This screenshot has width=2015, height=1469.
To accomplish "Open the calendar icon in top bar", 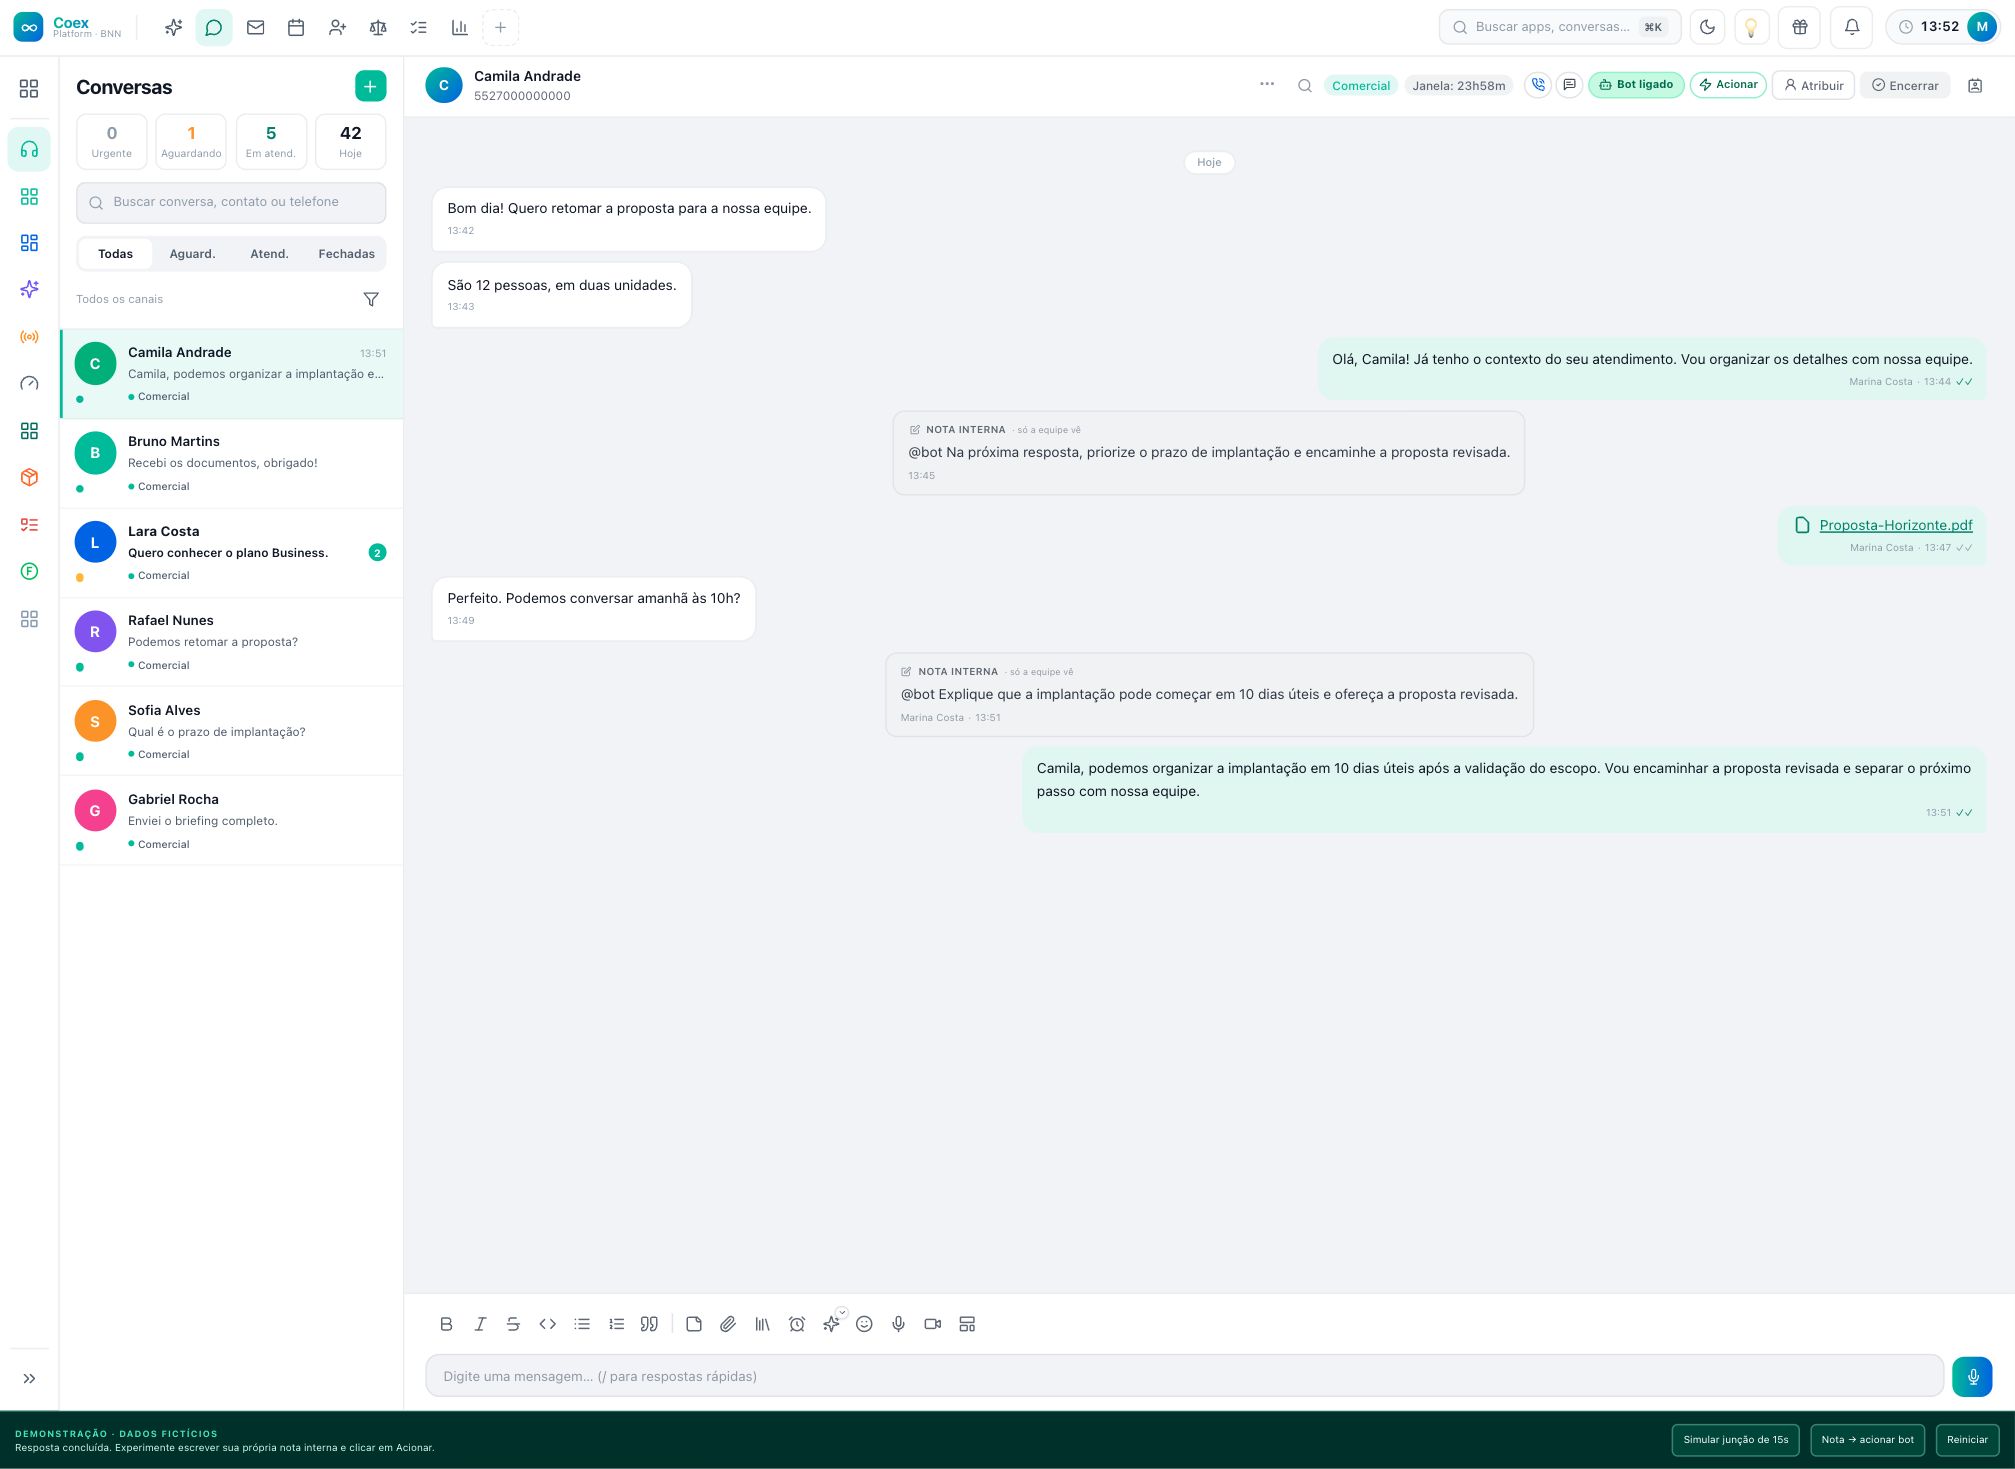I will pyautogui.click(x=296, y=28).
